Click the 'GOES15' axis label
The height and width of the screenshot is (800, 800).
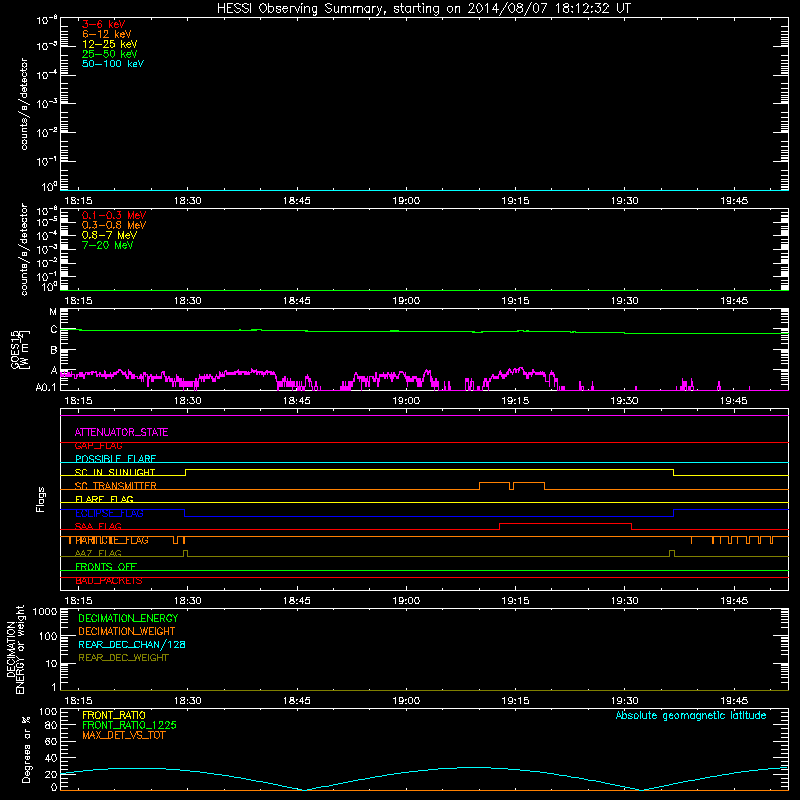[x=14, y=349]
